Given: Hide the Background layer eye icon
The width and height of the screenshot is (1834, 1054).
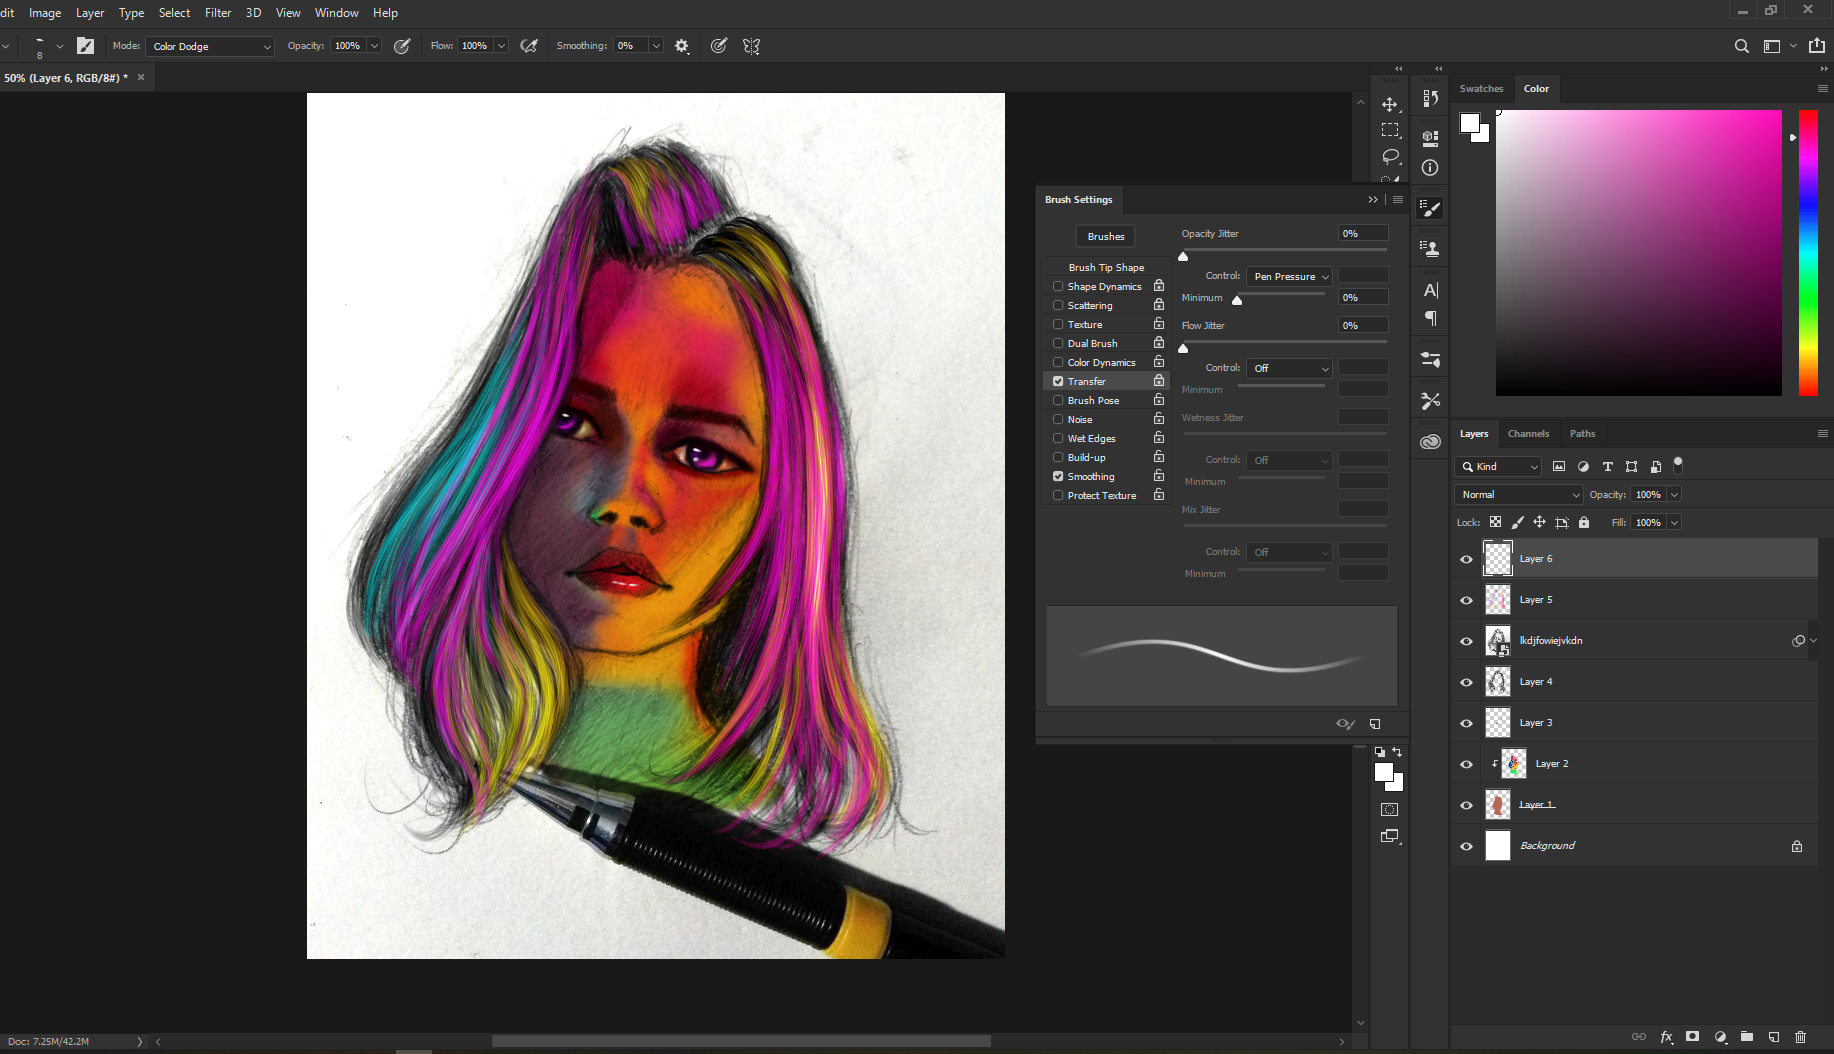Looking at the screenshot, I should (x=1466, y=846).
